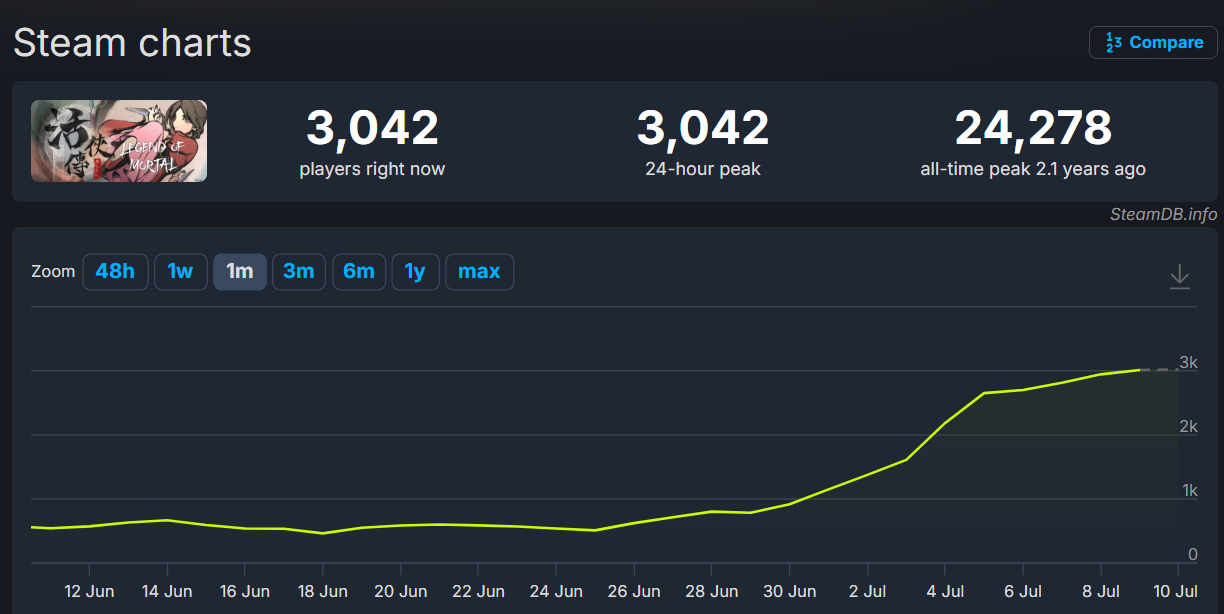Screen dimensions: 1224x614
Task: Click the 20 Jun axis label
Action: (400, 591)
